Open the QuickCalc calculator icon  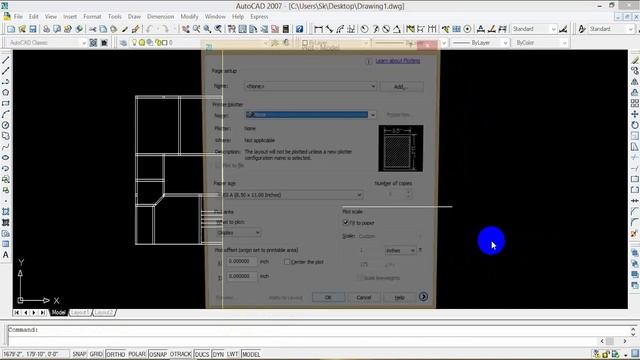pos(286,29)
